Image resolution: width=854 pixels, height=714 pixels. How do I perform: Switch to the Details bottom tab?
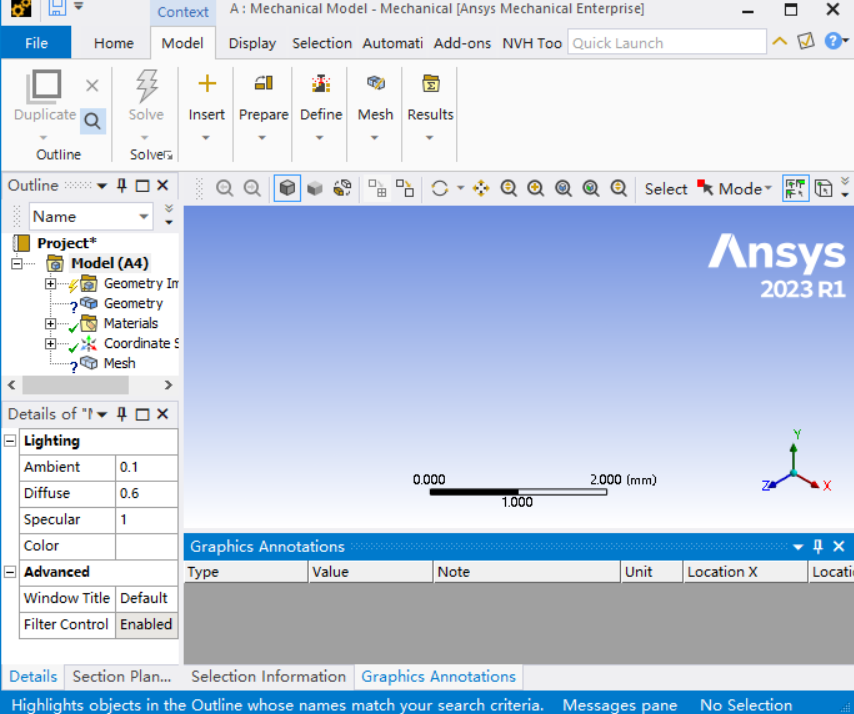[33, 676]
